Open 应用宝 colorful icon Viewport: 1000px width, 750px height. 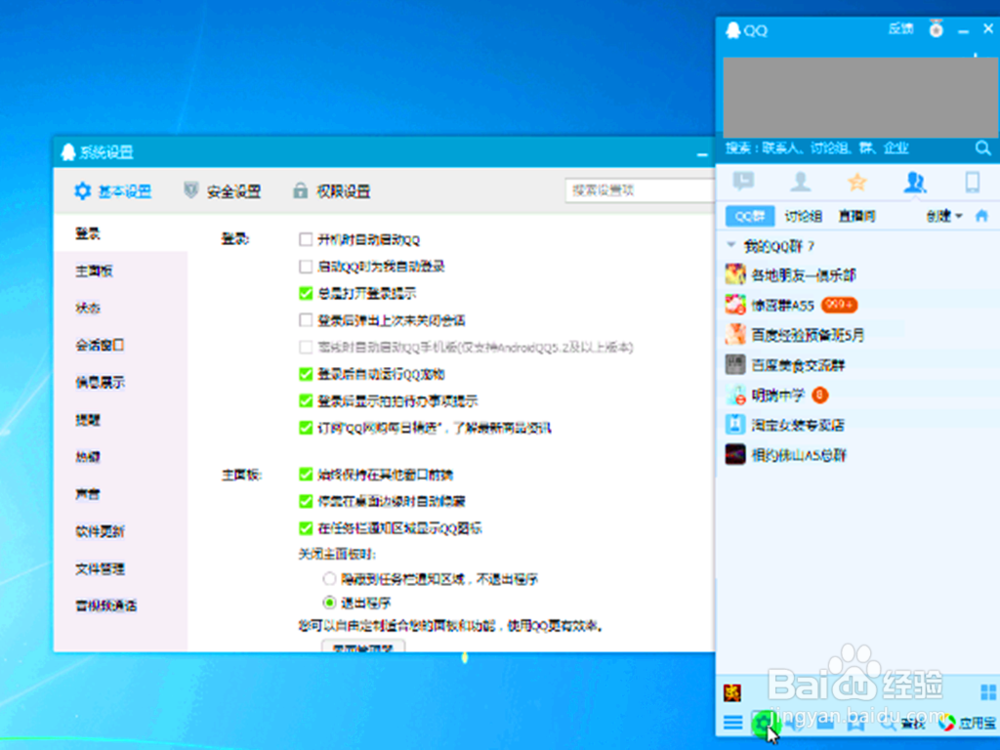[x=946, y=723]
